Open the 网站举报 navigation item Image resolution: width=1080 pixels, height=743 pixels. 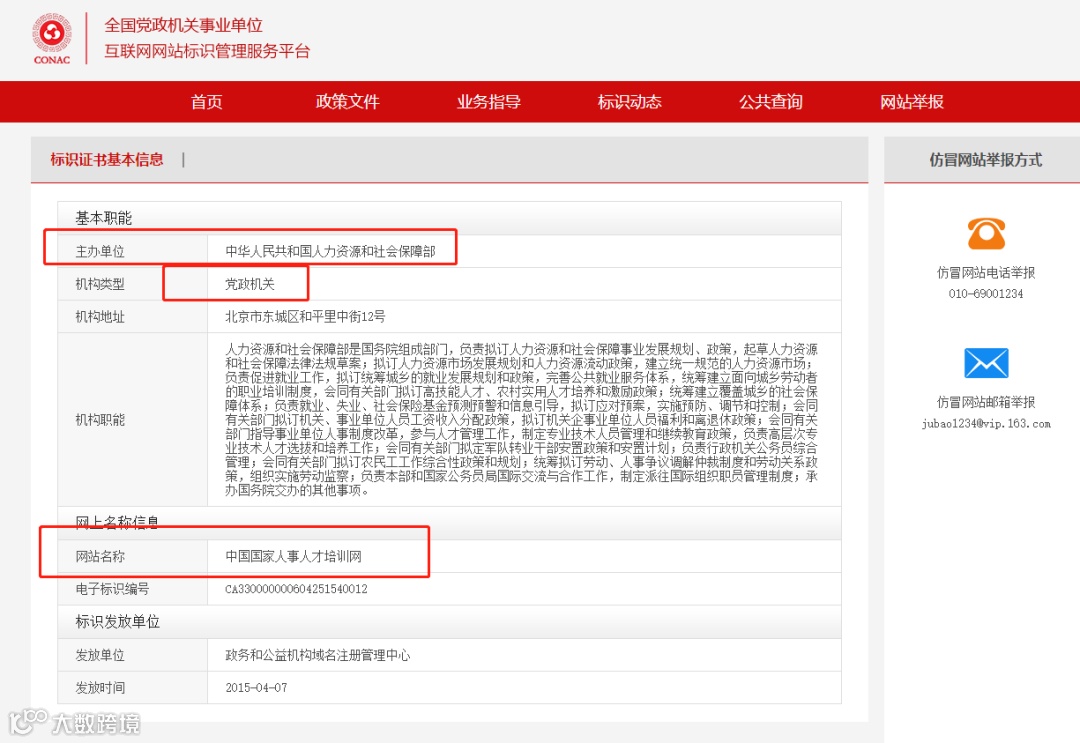[911, 102]
